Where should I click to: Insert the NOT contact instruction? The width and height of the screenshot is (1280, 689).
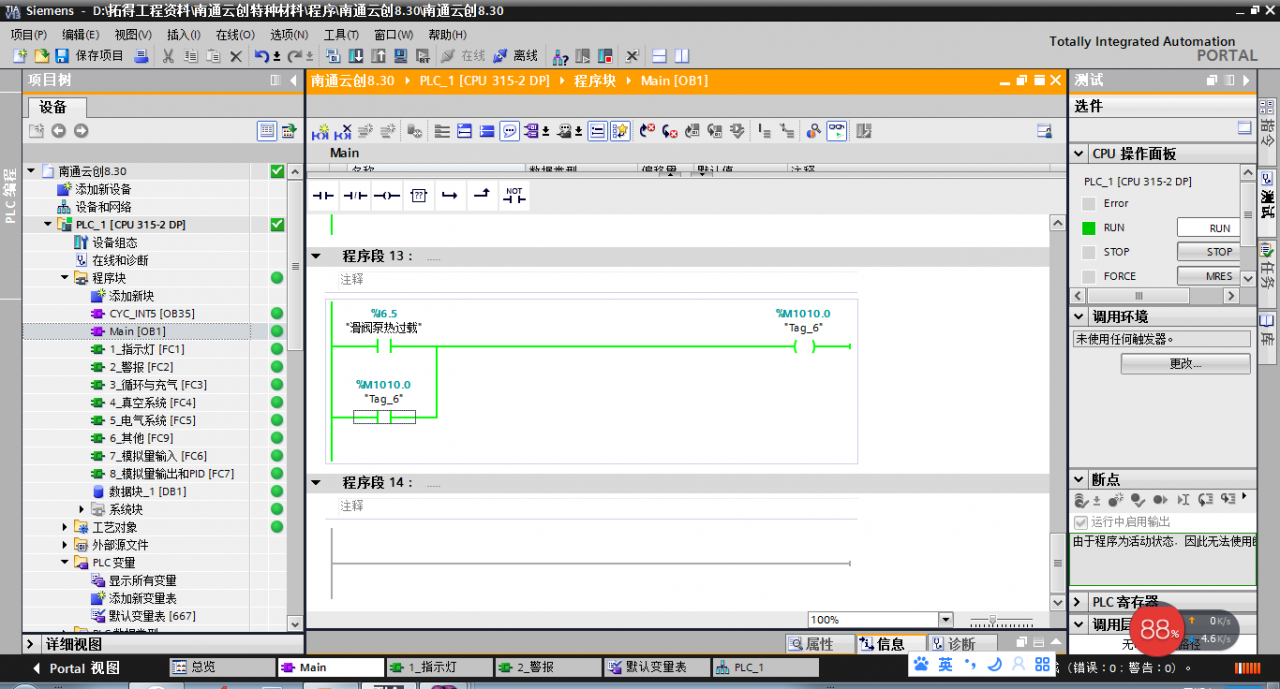[x=514, y=196]
